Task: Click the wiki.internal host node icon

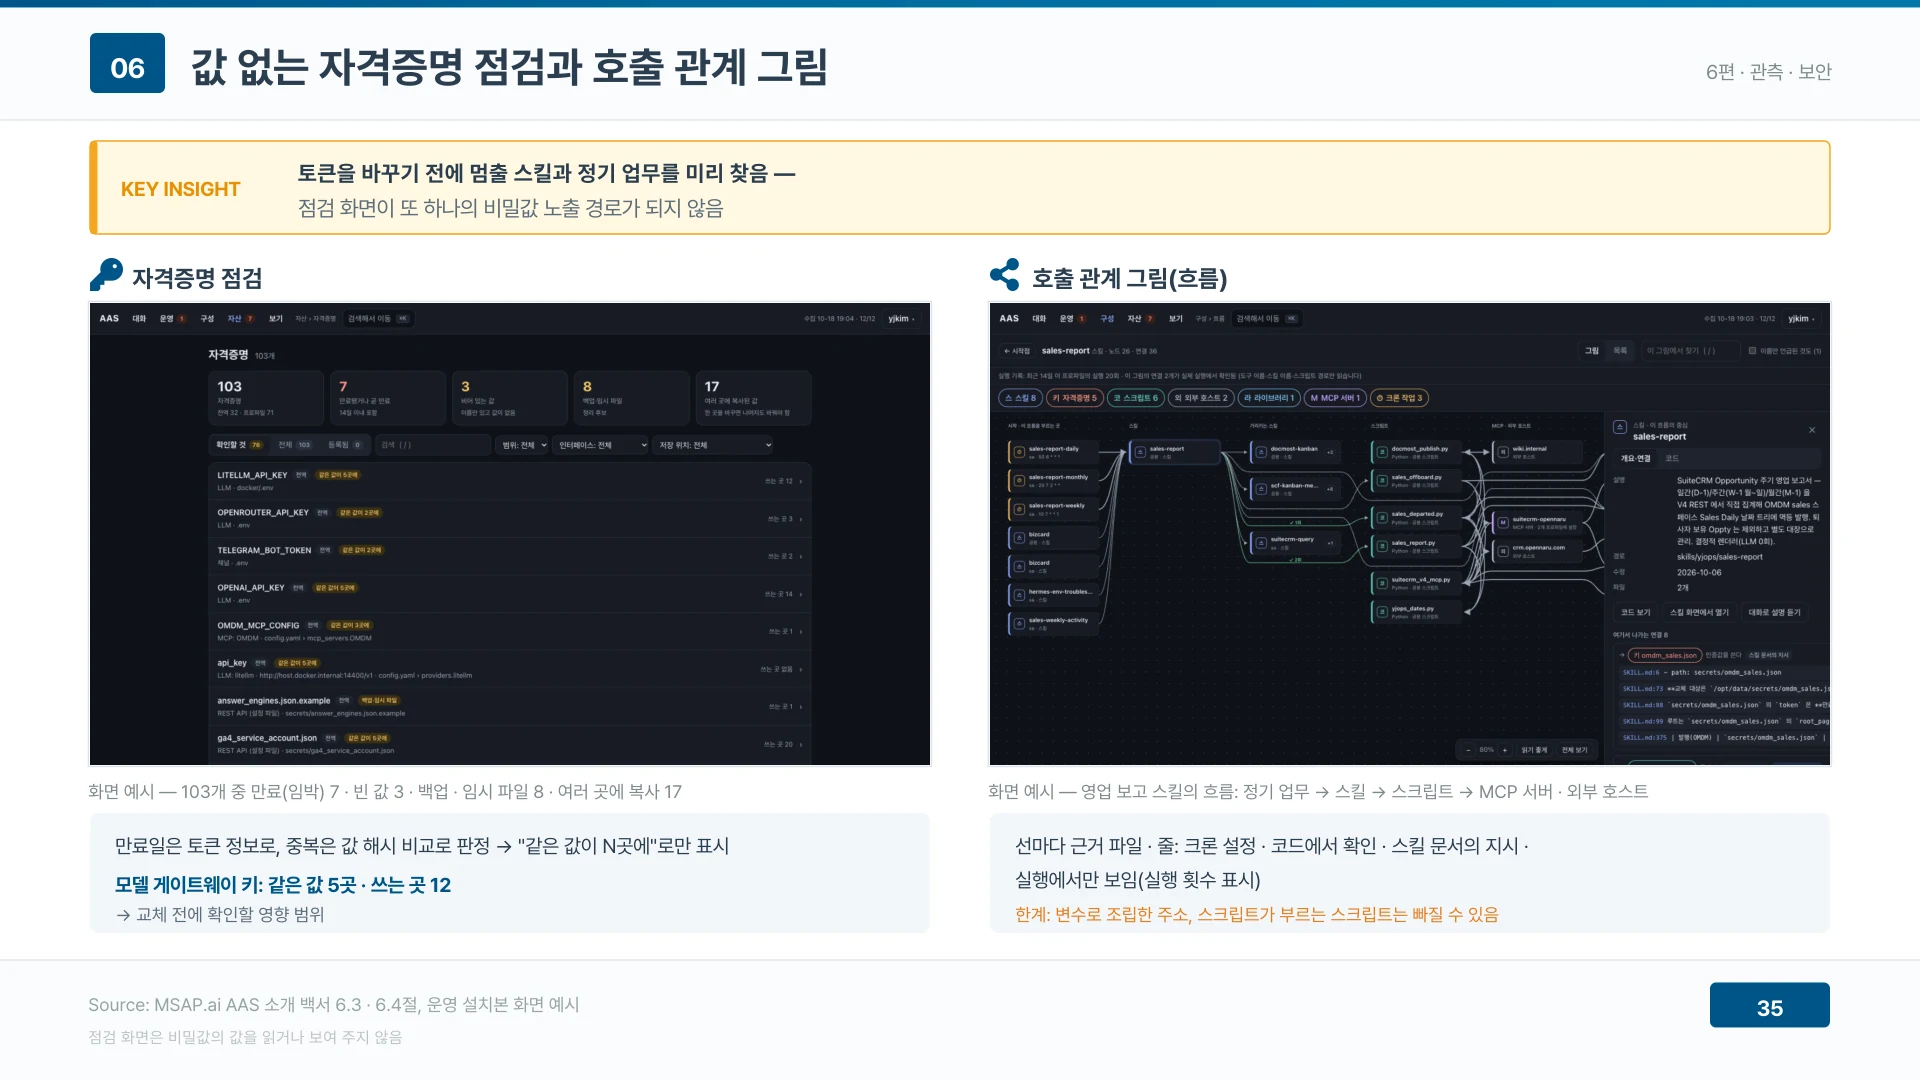Action: pyautogui.click(x=1502, y=452)
